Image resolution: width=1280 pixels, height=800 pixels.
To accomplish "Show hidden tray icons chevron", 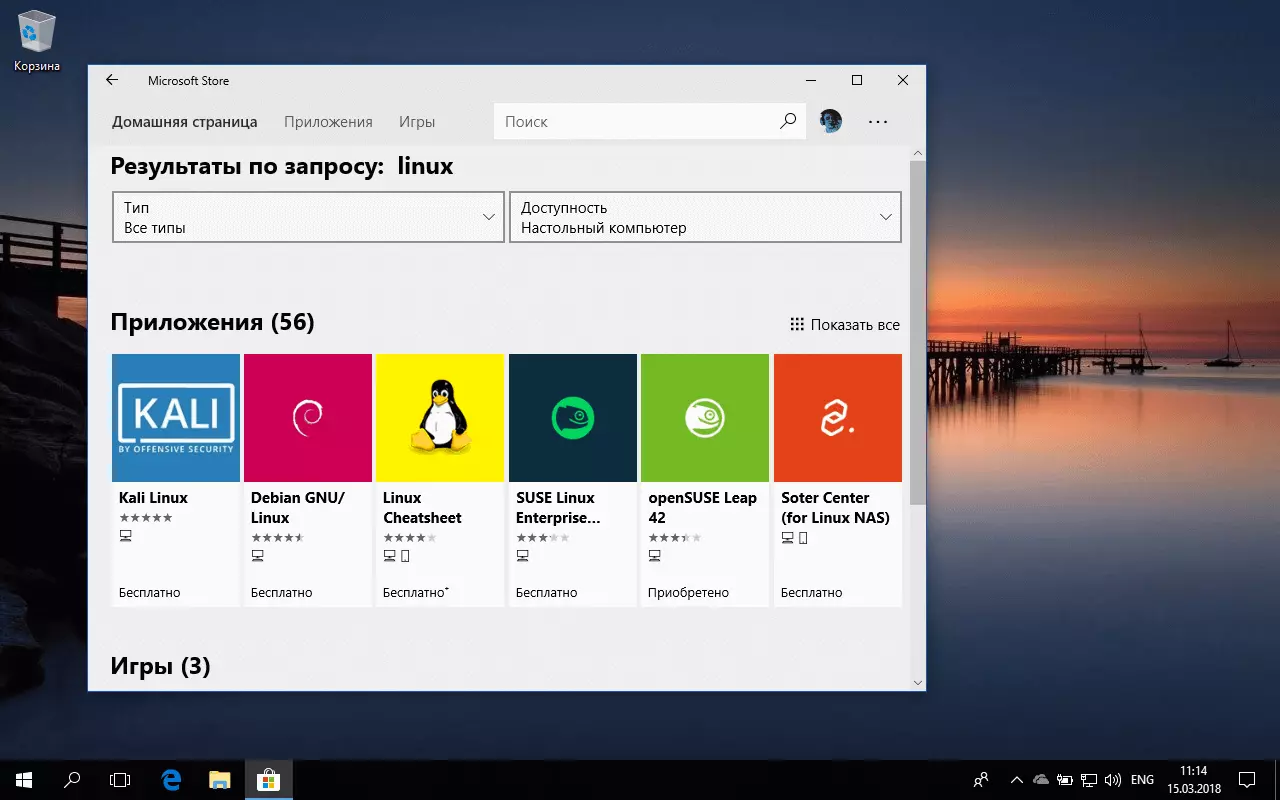I will pyautogui.click(x=1016, y=779).
